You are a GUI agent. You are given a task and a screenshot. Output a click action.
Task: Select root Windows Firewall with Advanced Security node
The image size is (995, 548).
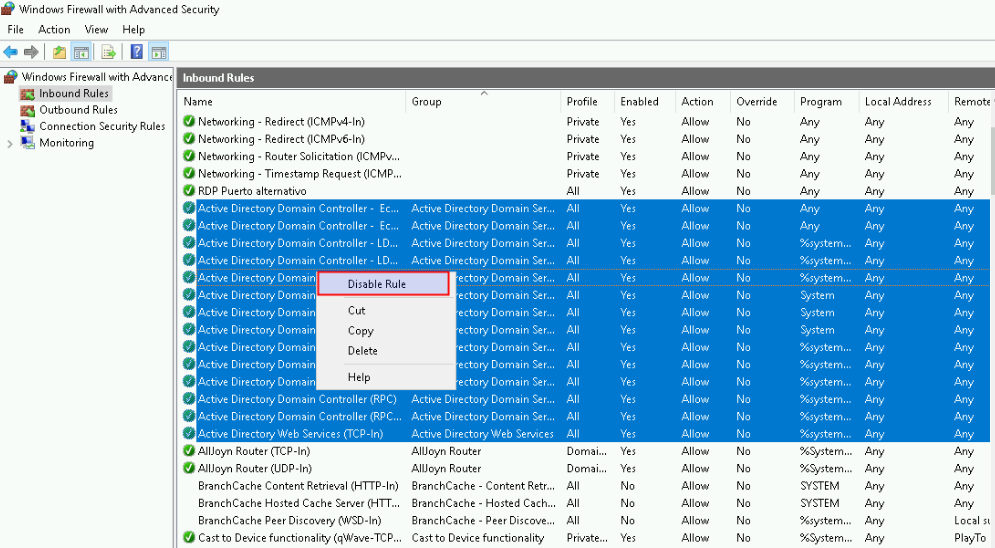[96, 77]
